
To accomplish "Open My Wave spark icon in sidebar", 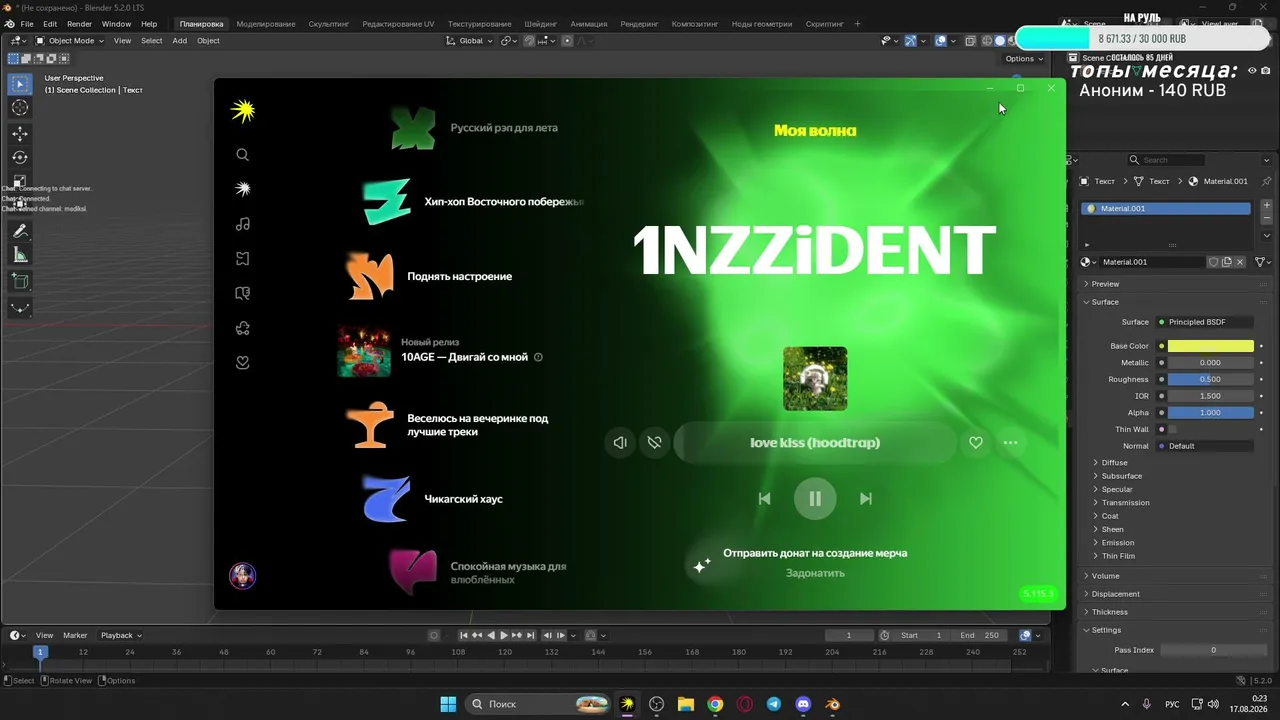I will coord(242,189).
